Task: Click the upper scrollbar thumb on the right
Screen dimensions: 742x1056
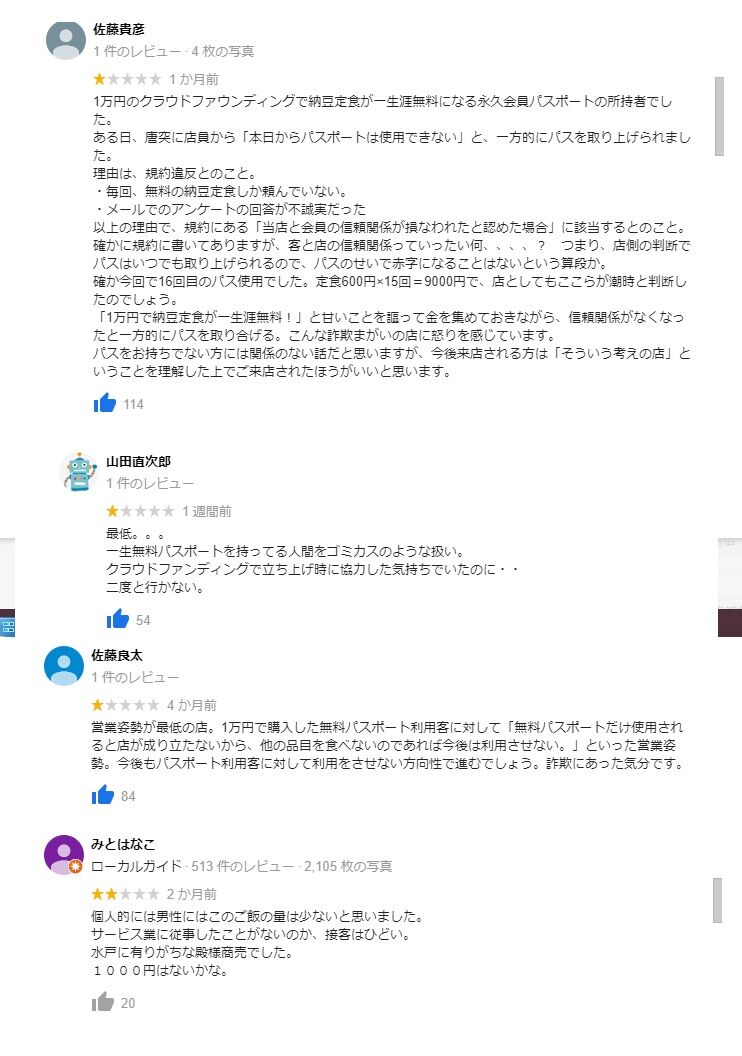Action: click(x=719, y=117)
